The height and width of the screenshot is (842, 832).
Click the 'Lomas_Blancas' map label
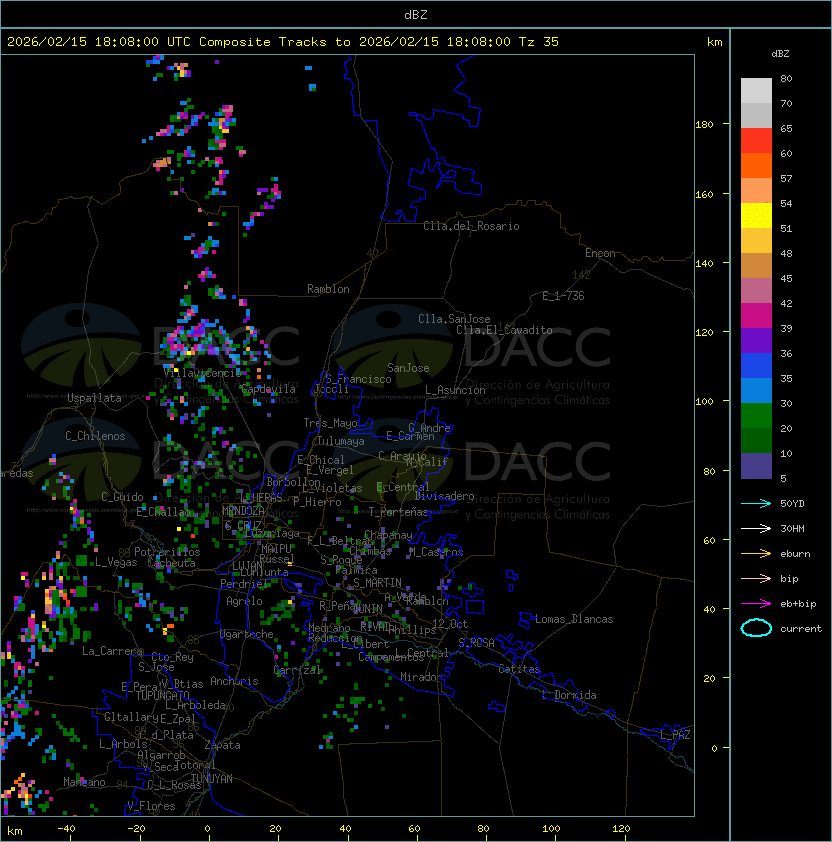[x=574, y=619]
